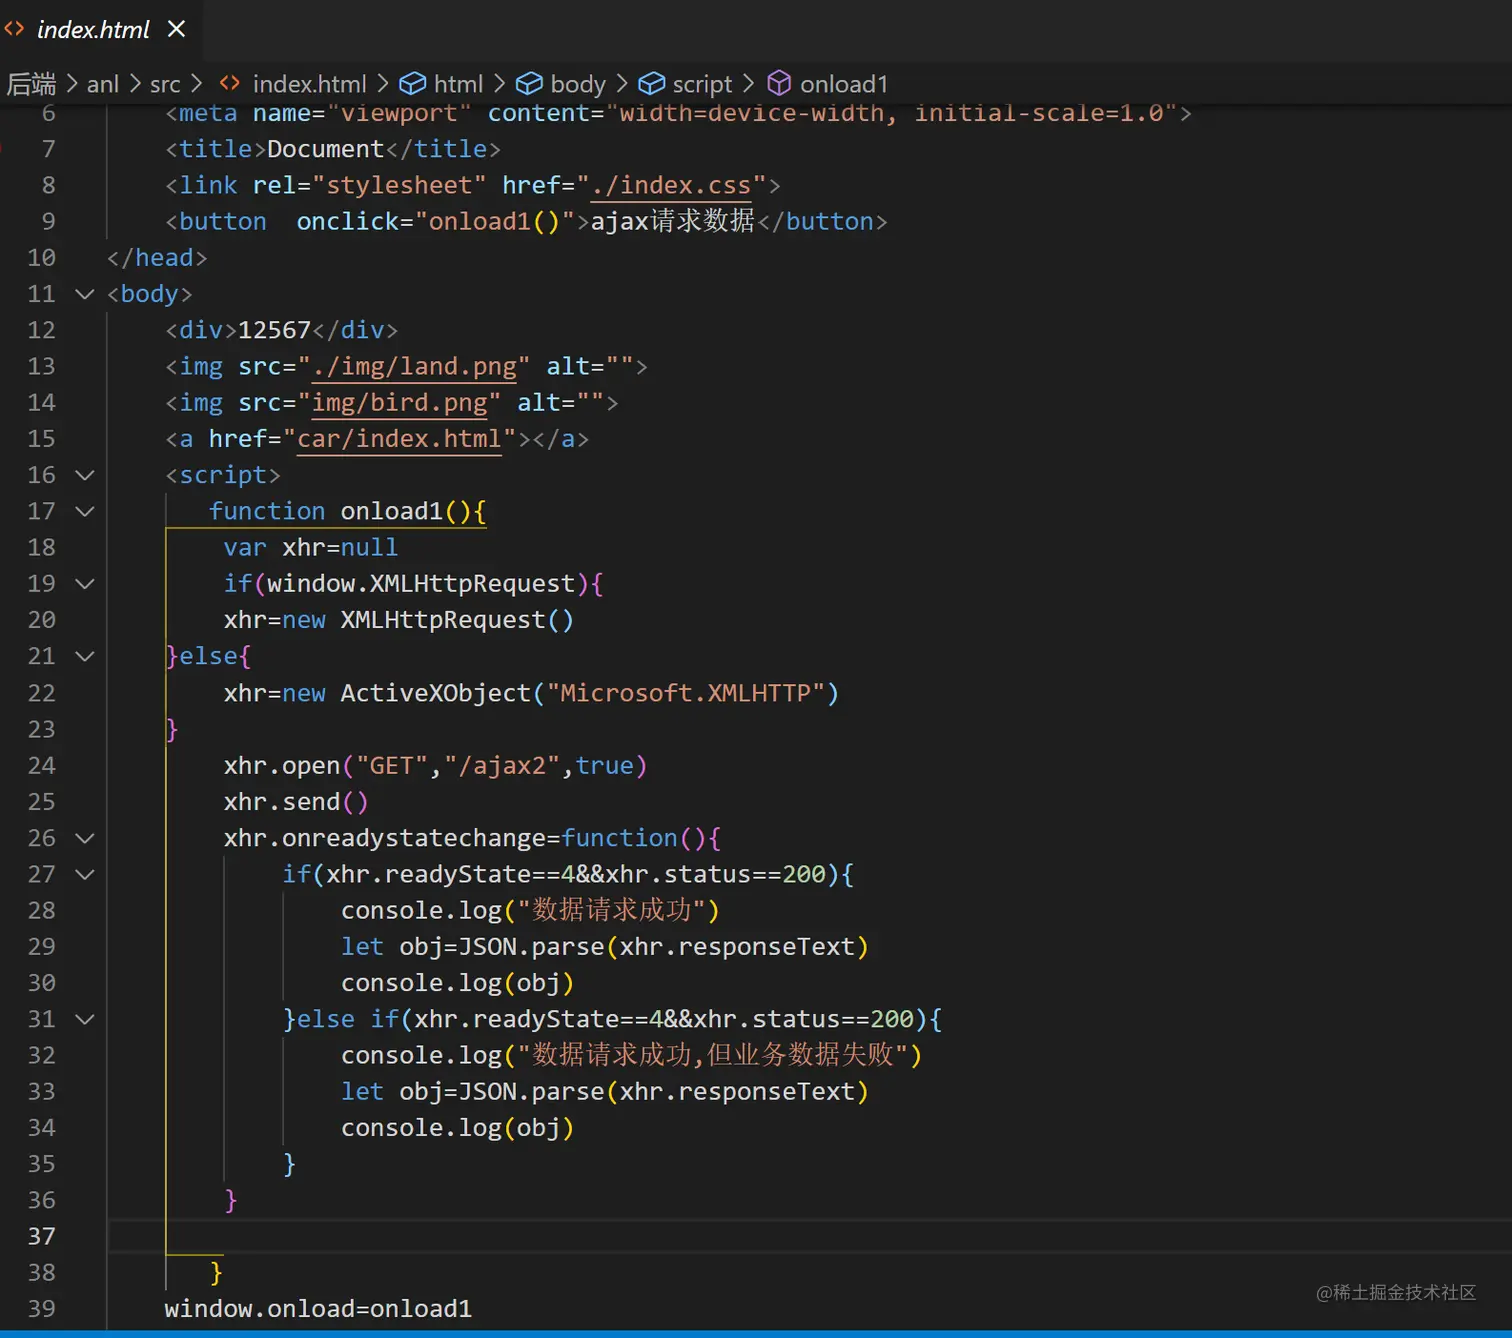Click 12567 inside the div
The height and width of the screenshot is (1338, 1512).
click(274, 330)
